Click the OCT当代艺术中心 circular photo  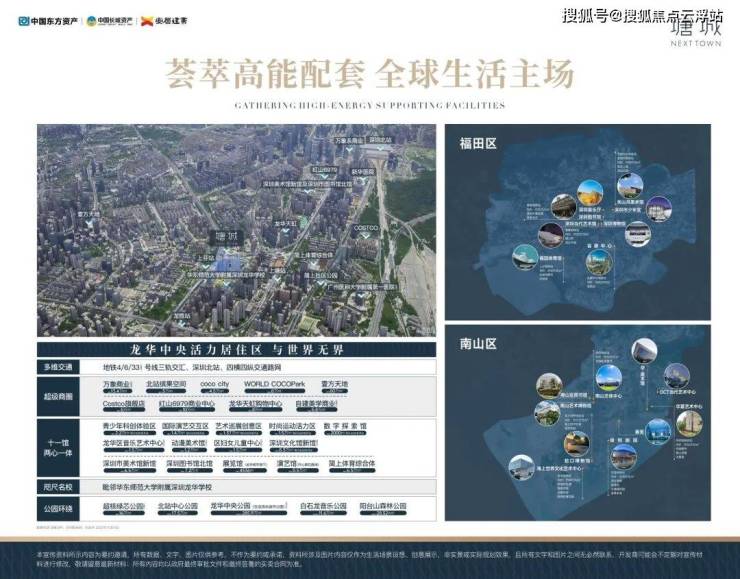coord(677,376)
